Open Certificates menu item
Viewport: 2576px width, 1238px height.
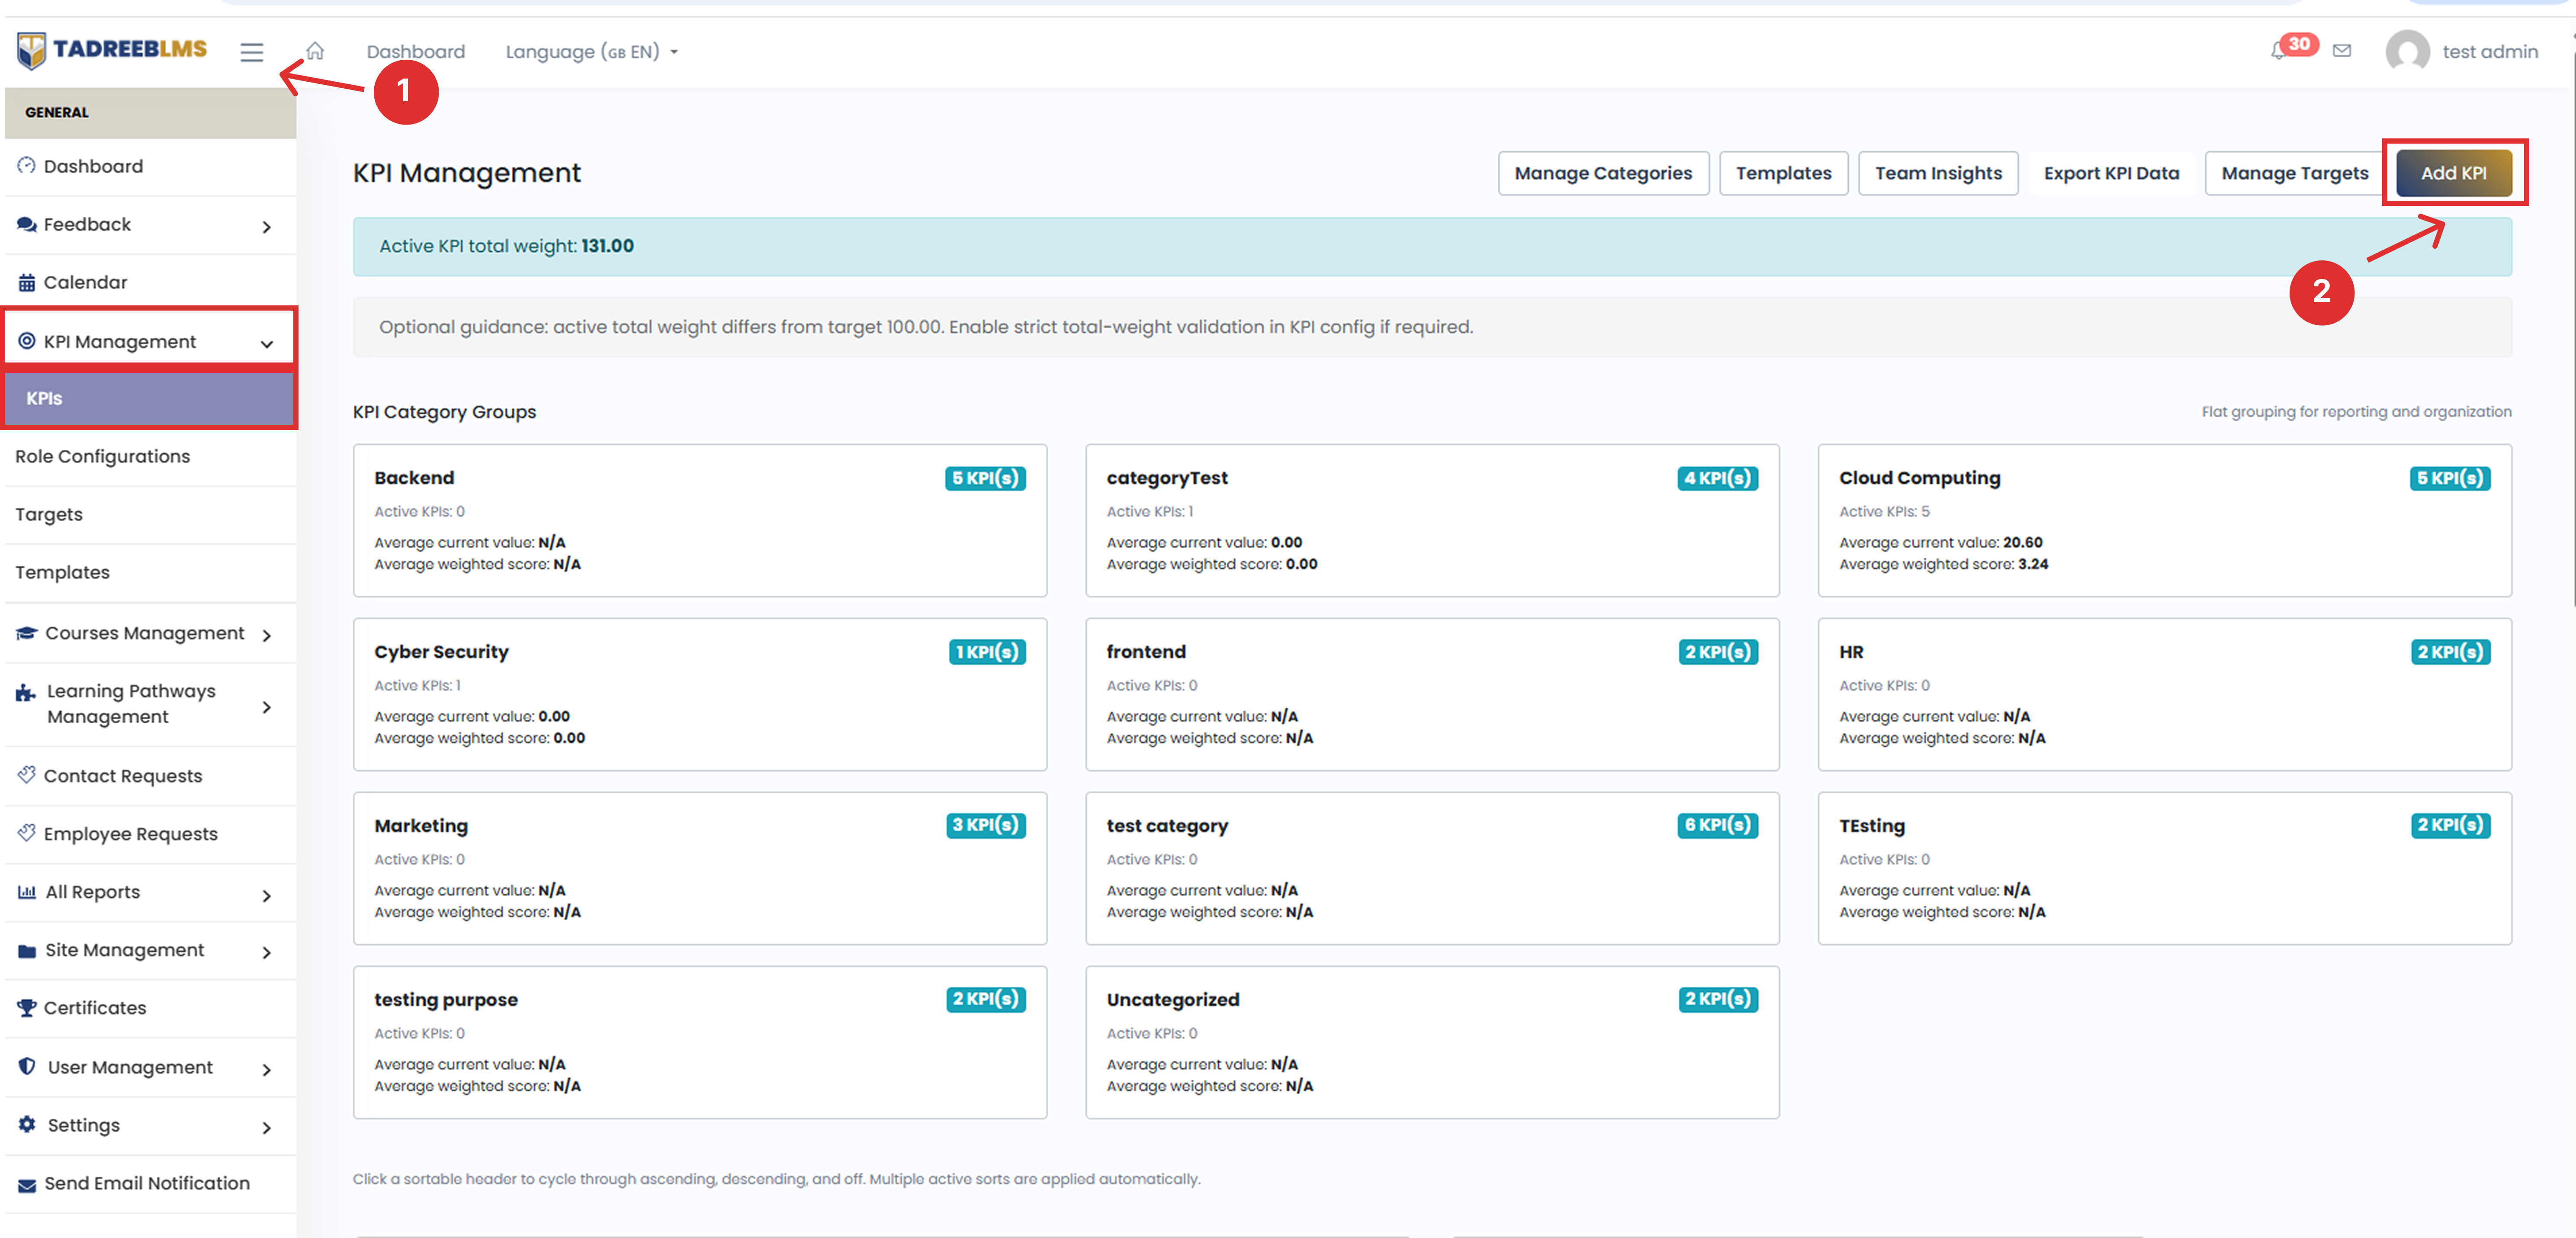click(150, 1008)
